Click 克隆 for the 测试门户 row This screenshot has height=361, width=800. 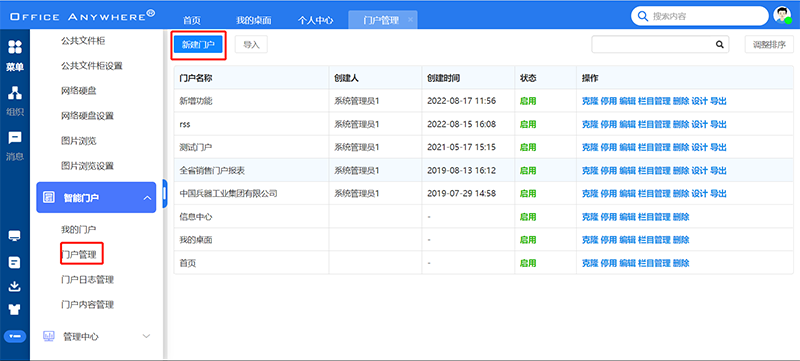click(590, 147)
